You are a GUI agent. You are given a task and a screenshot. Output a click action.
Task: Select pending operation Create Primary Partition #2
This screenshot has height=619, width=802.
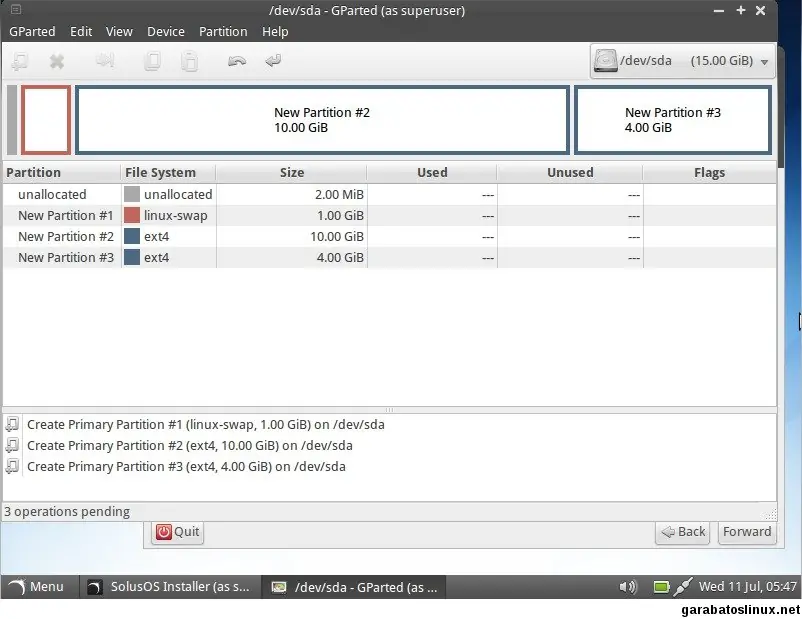pyautogui.click(x=190, y=446)
